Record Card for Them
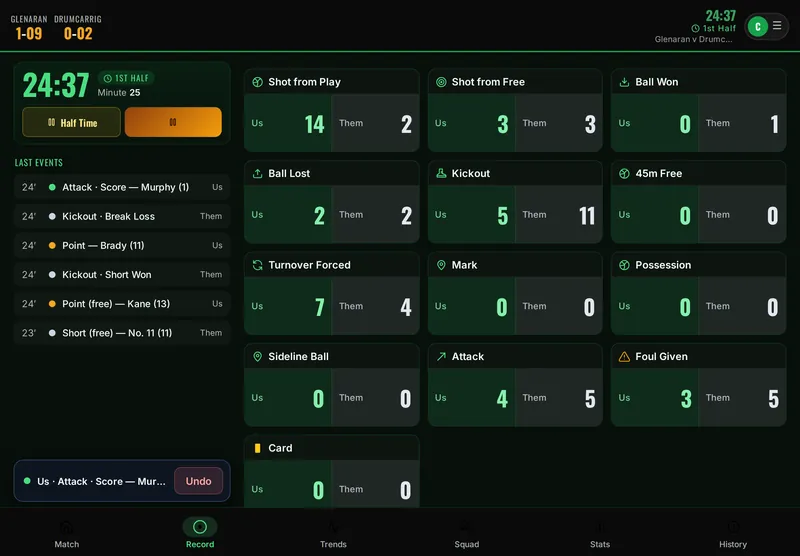 (x=376, y=484)
